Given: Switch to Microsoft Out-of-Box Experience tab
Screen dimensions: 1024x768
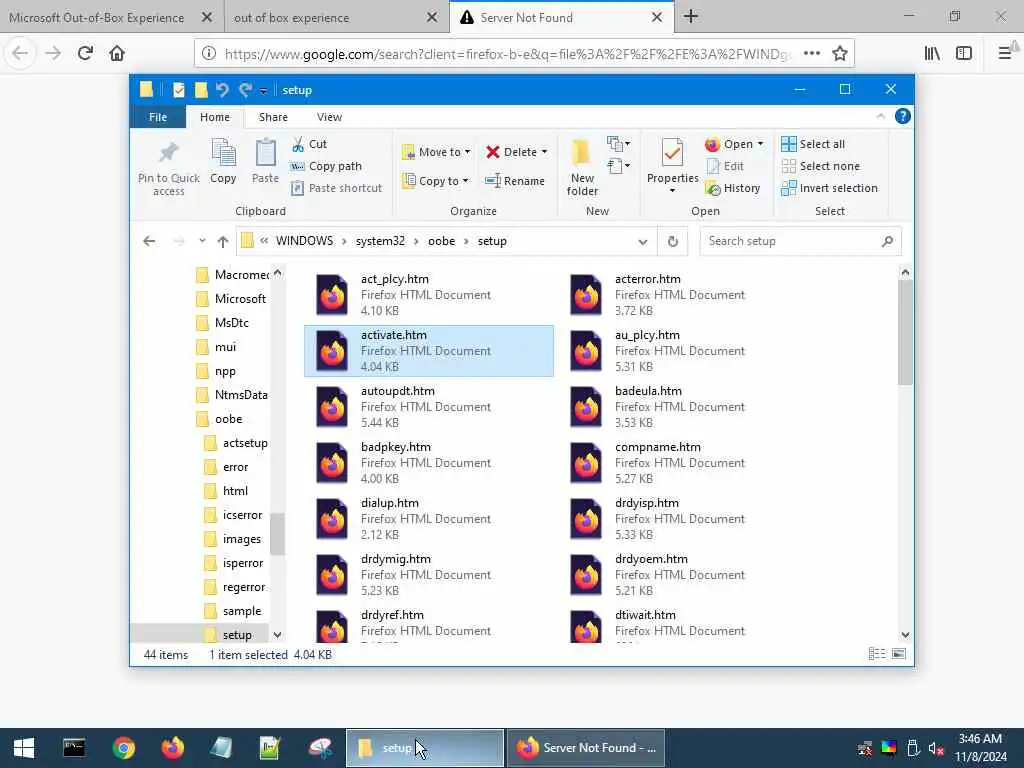Looking at the screenshot, I should point(97,18).
